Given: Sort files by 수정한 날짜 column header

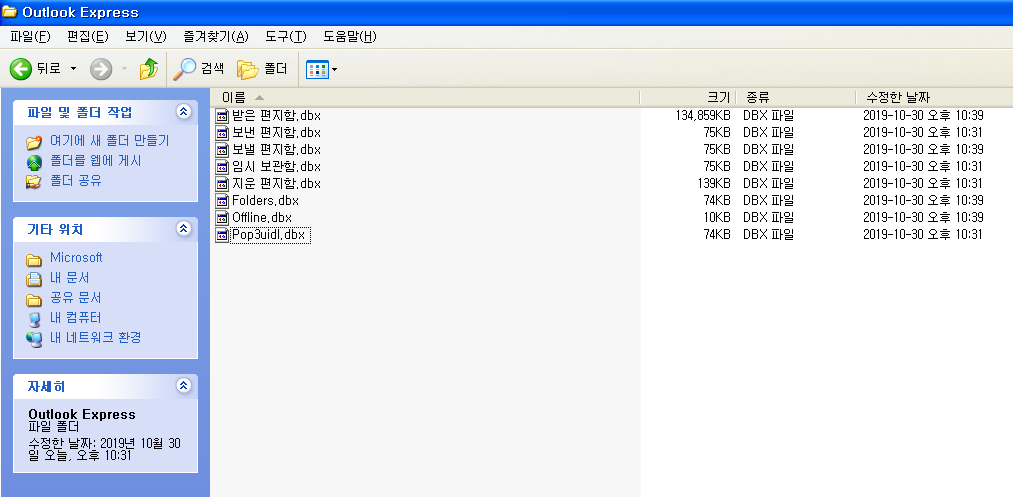Looking at the screenshot, I should [934, 98].
